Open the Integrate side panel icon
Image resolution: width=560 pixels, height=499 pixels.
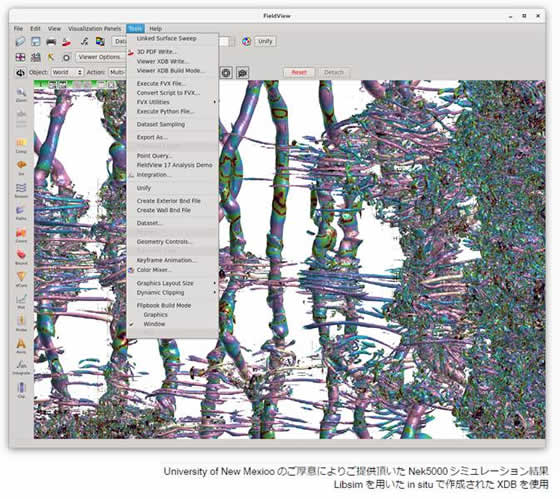[x=21, y=368]
